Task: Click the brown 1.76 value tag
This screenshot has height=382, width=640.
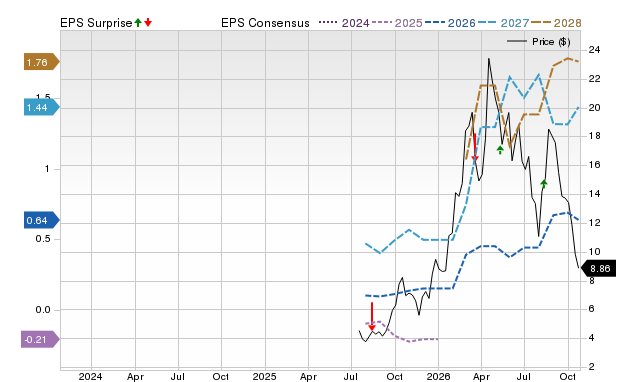Action: pyautogui.click(x=41, y=62)
